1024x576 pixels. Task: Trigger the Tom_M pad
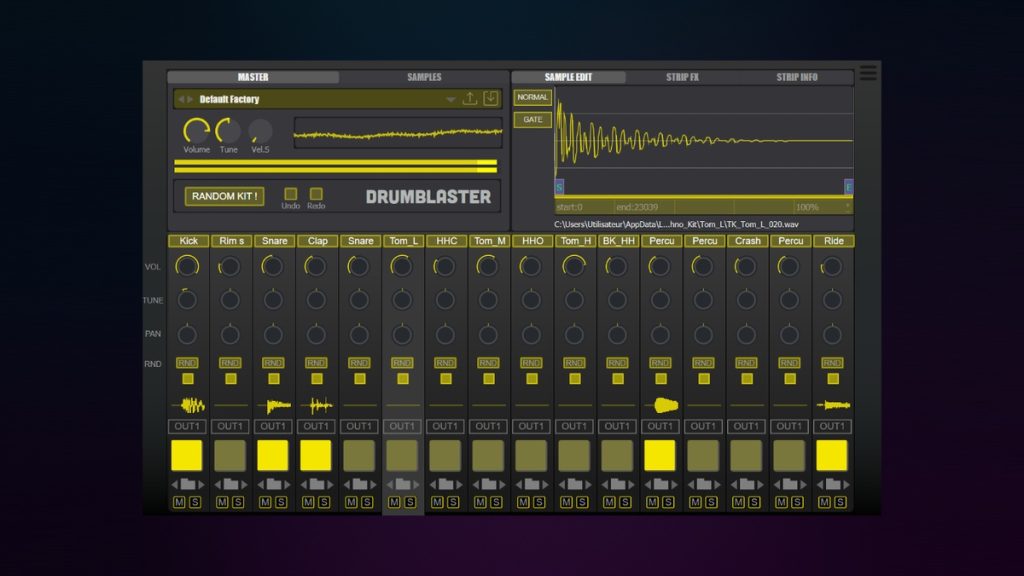pyautogui.click(x=488, y=455)
